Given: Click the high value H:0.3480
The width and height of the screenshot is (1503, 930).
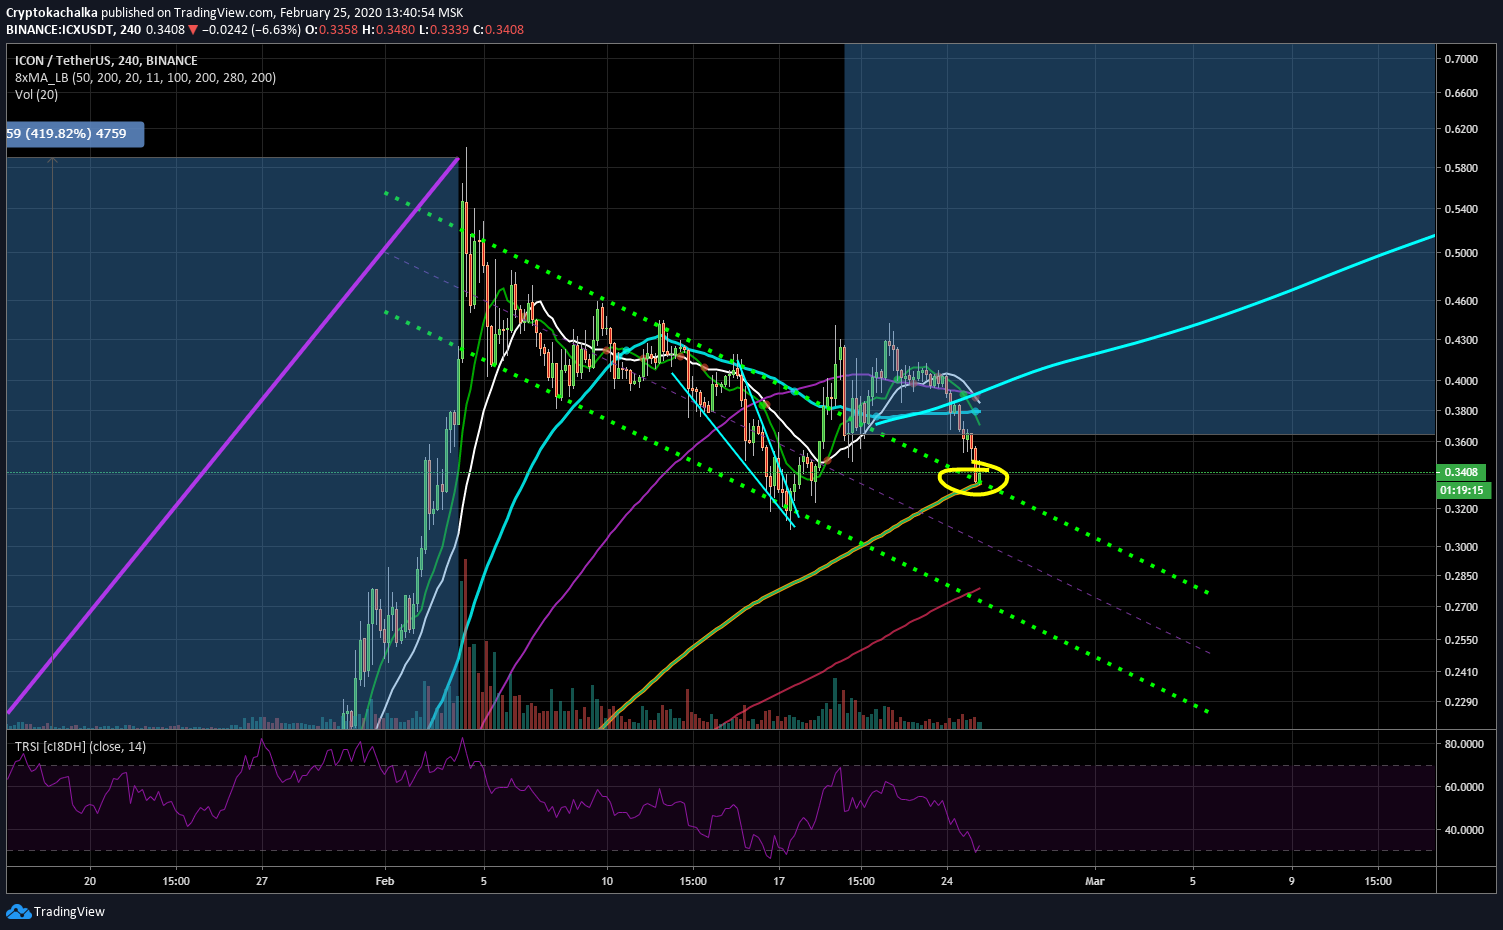Looking at the screenshot, I should tap(388, 30).
